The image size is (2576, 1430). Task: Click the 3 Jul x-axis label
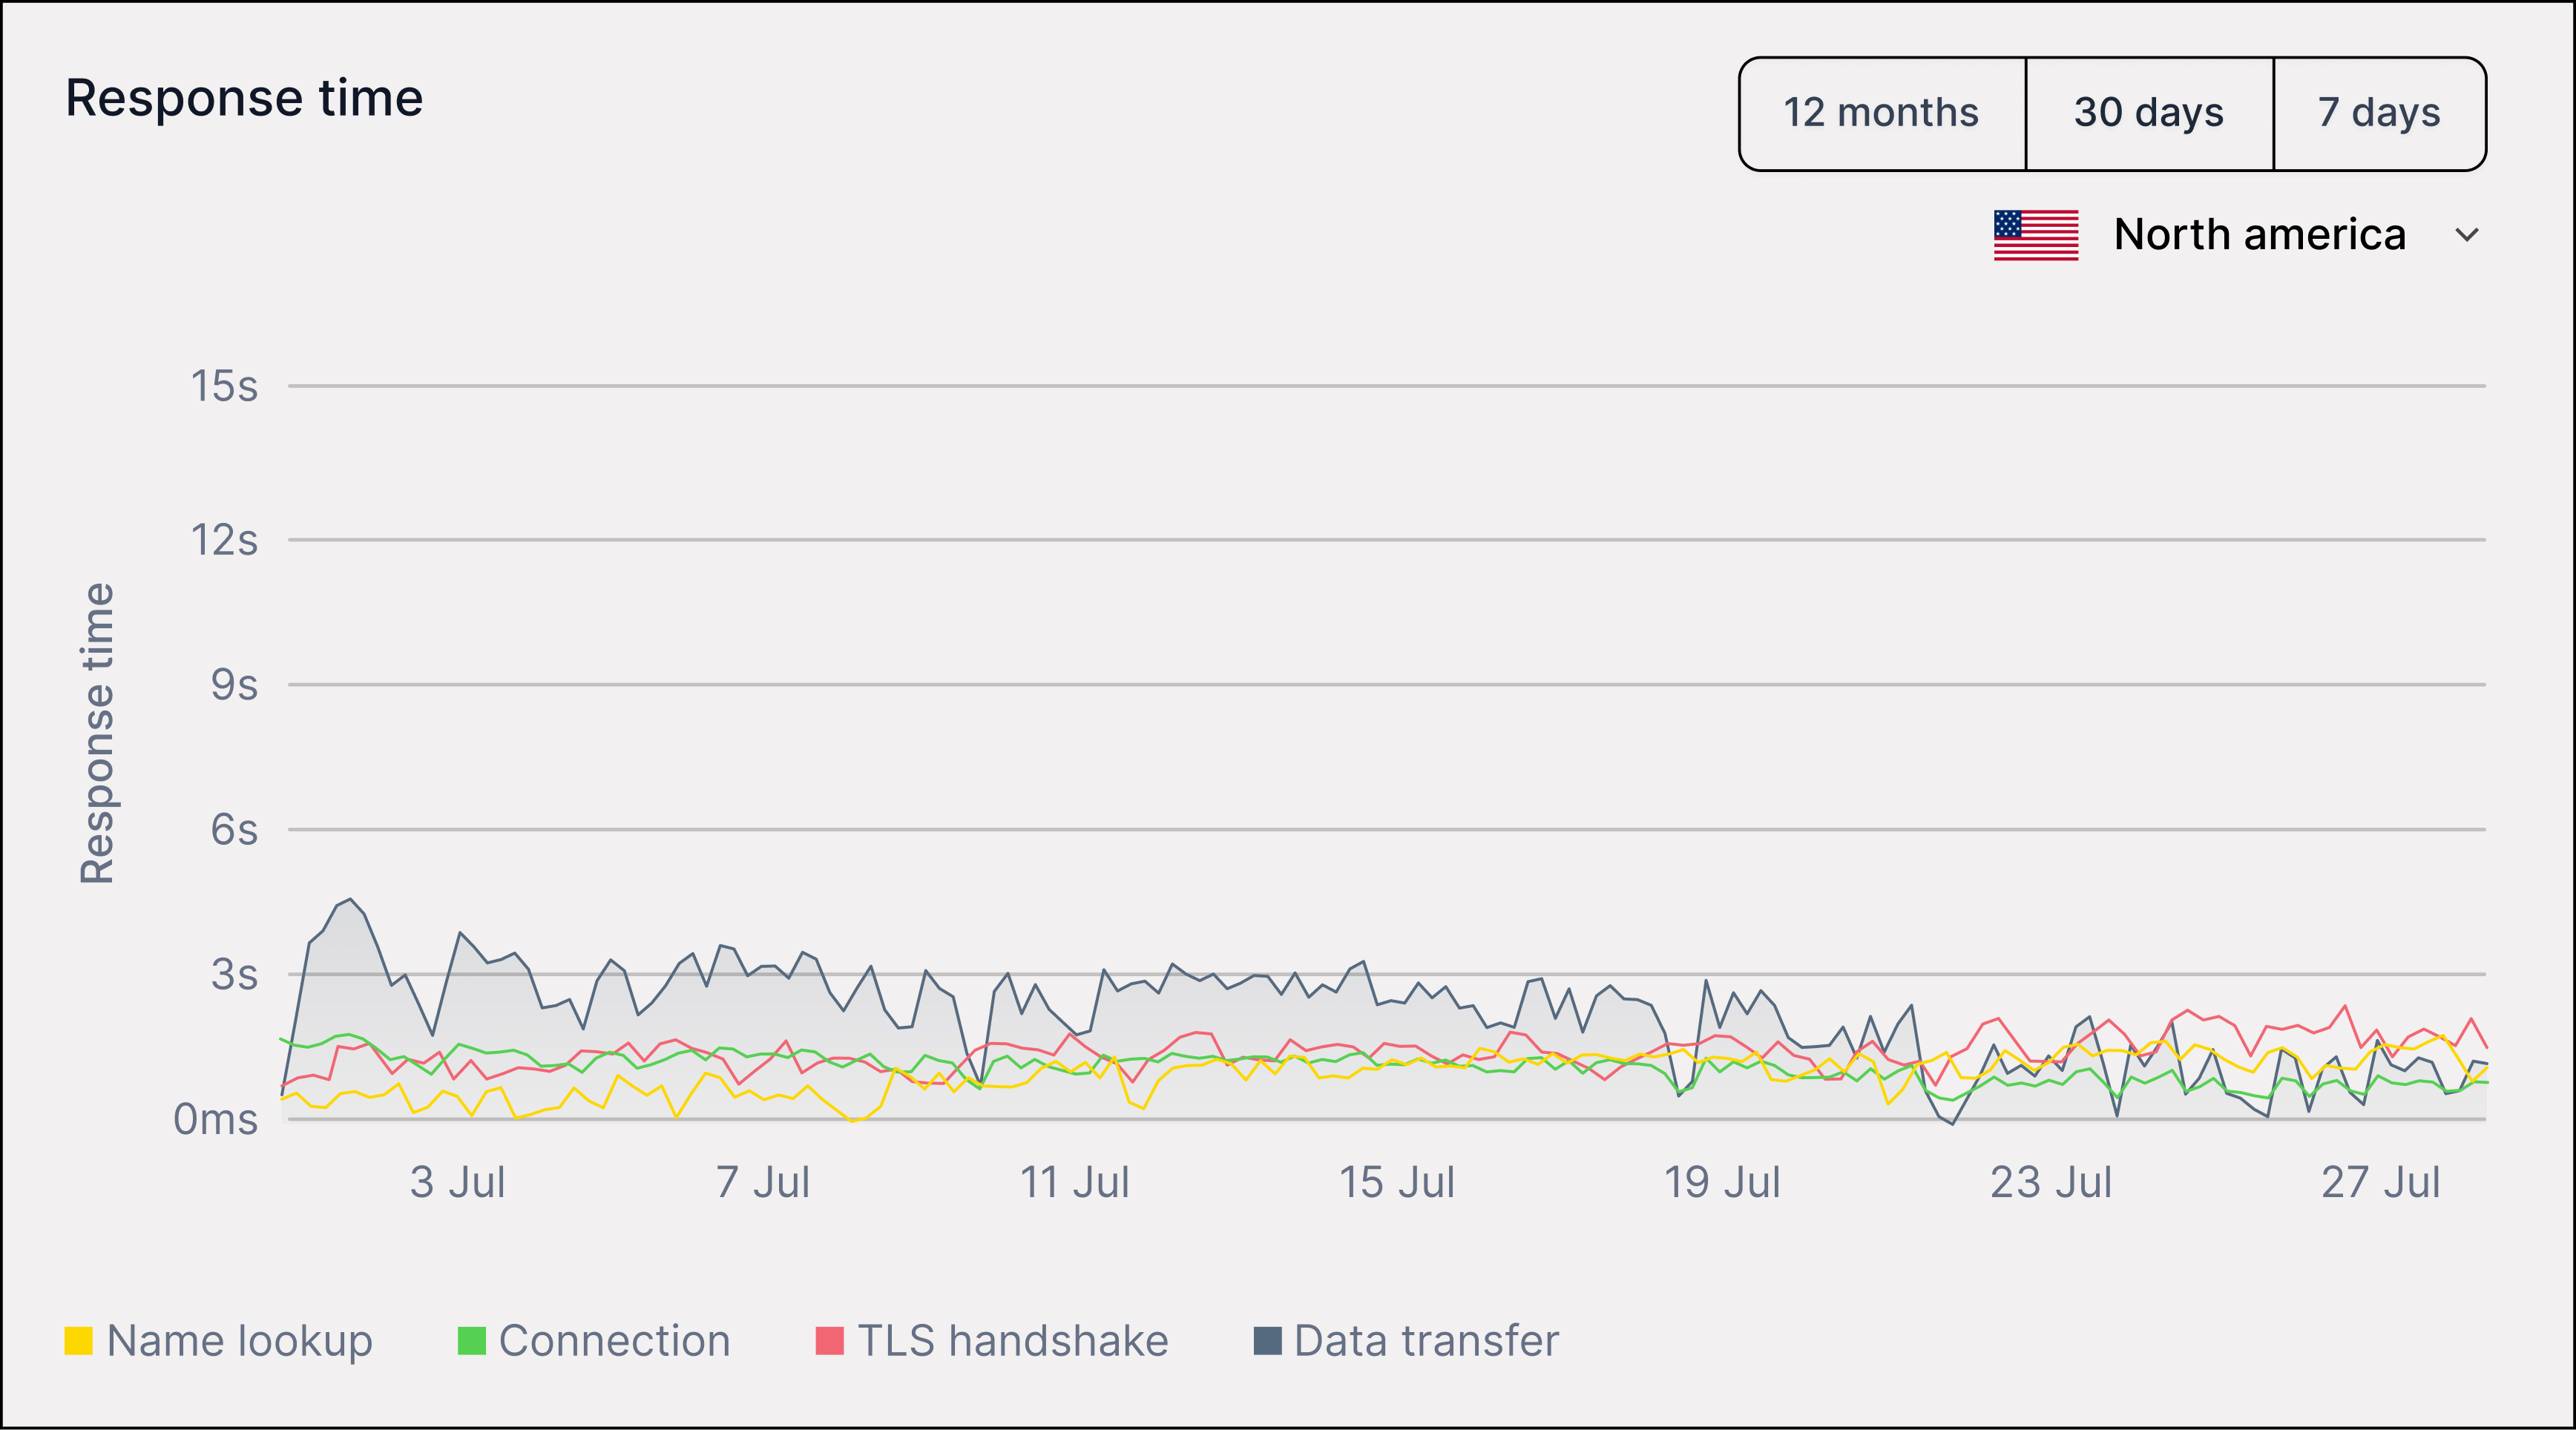click(x=458, y=1182)
